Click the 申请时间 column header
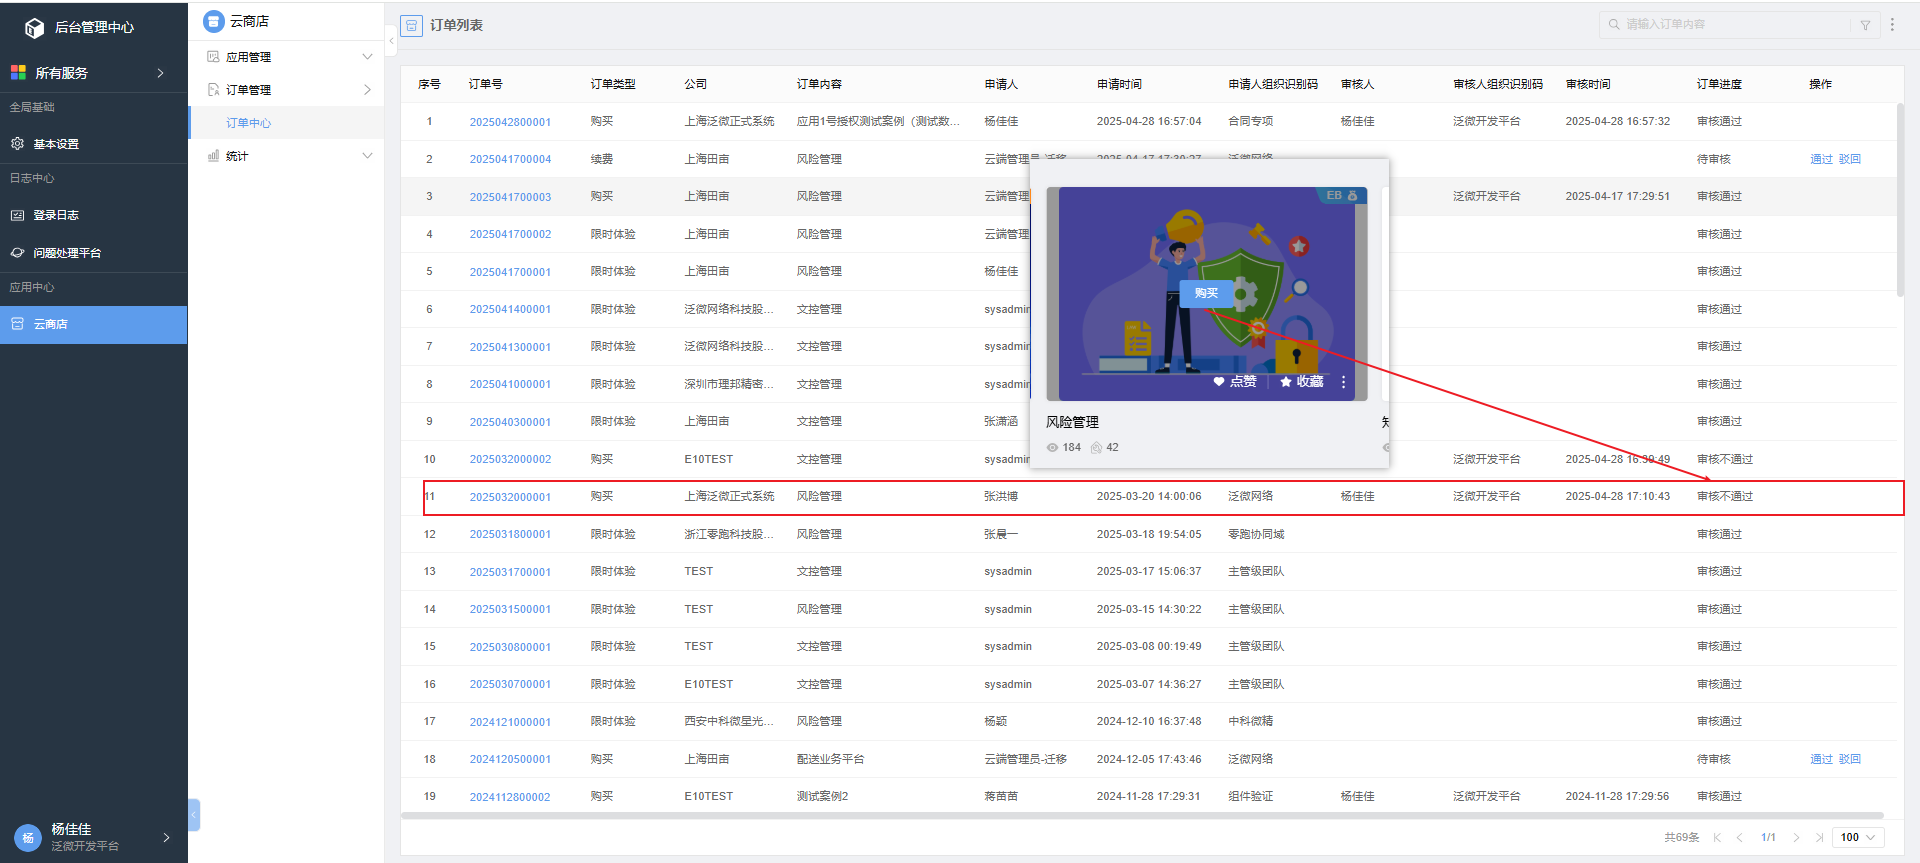 coord(1119,84)
